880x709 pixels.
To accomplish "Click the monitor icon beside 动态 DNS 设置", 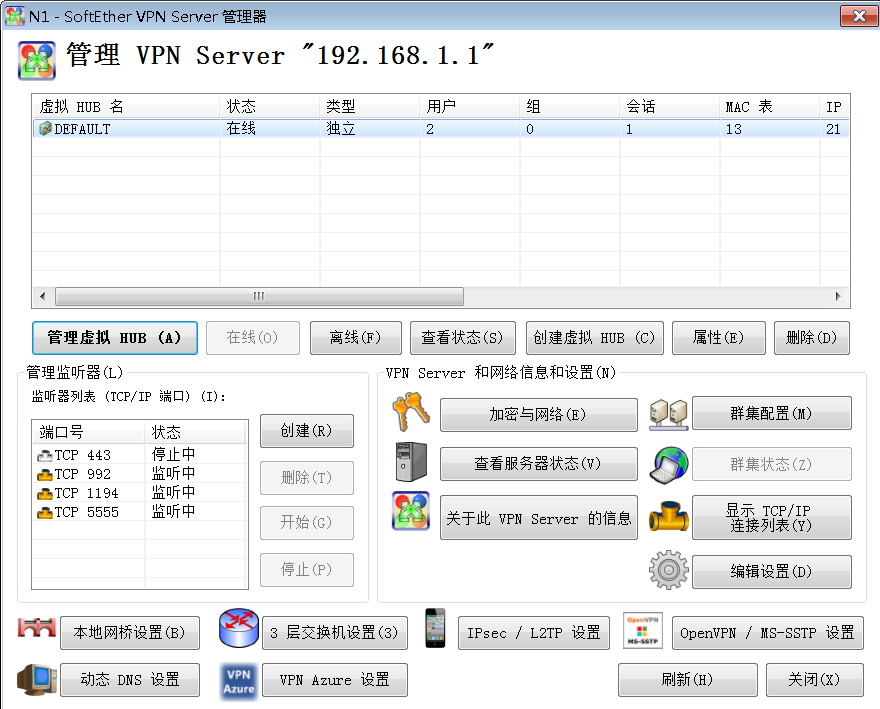I will [x=37, y=679].
